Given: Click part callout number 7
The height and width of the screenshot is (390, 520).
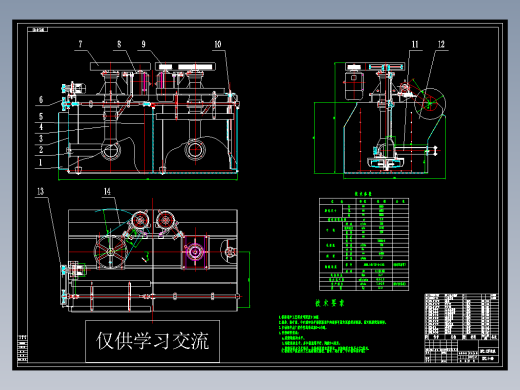Looking at the screenshot, I should (x=80, y=44).
